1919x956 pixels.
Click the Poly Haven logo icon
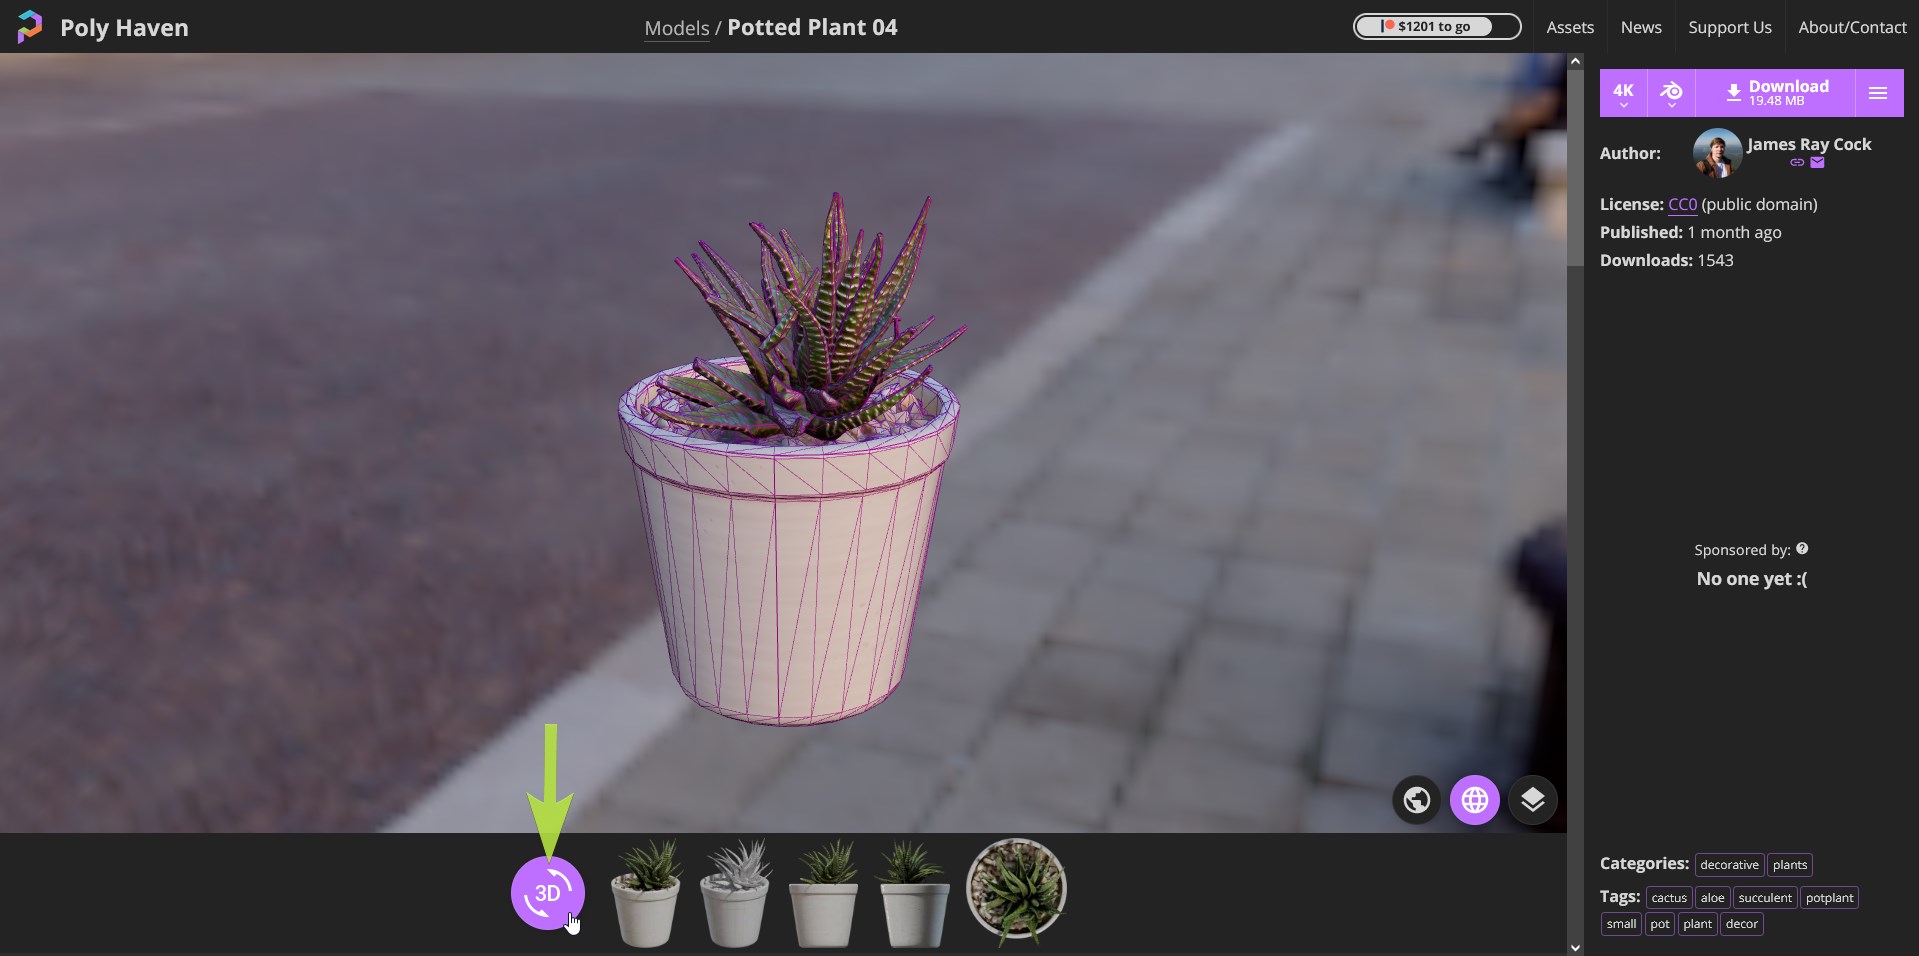pos(29,26)
